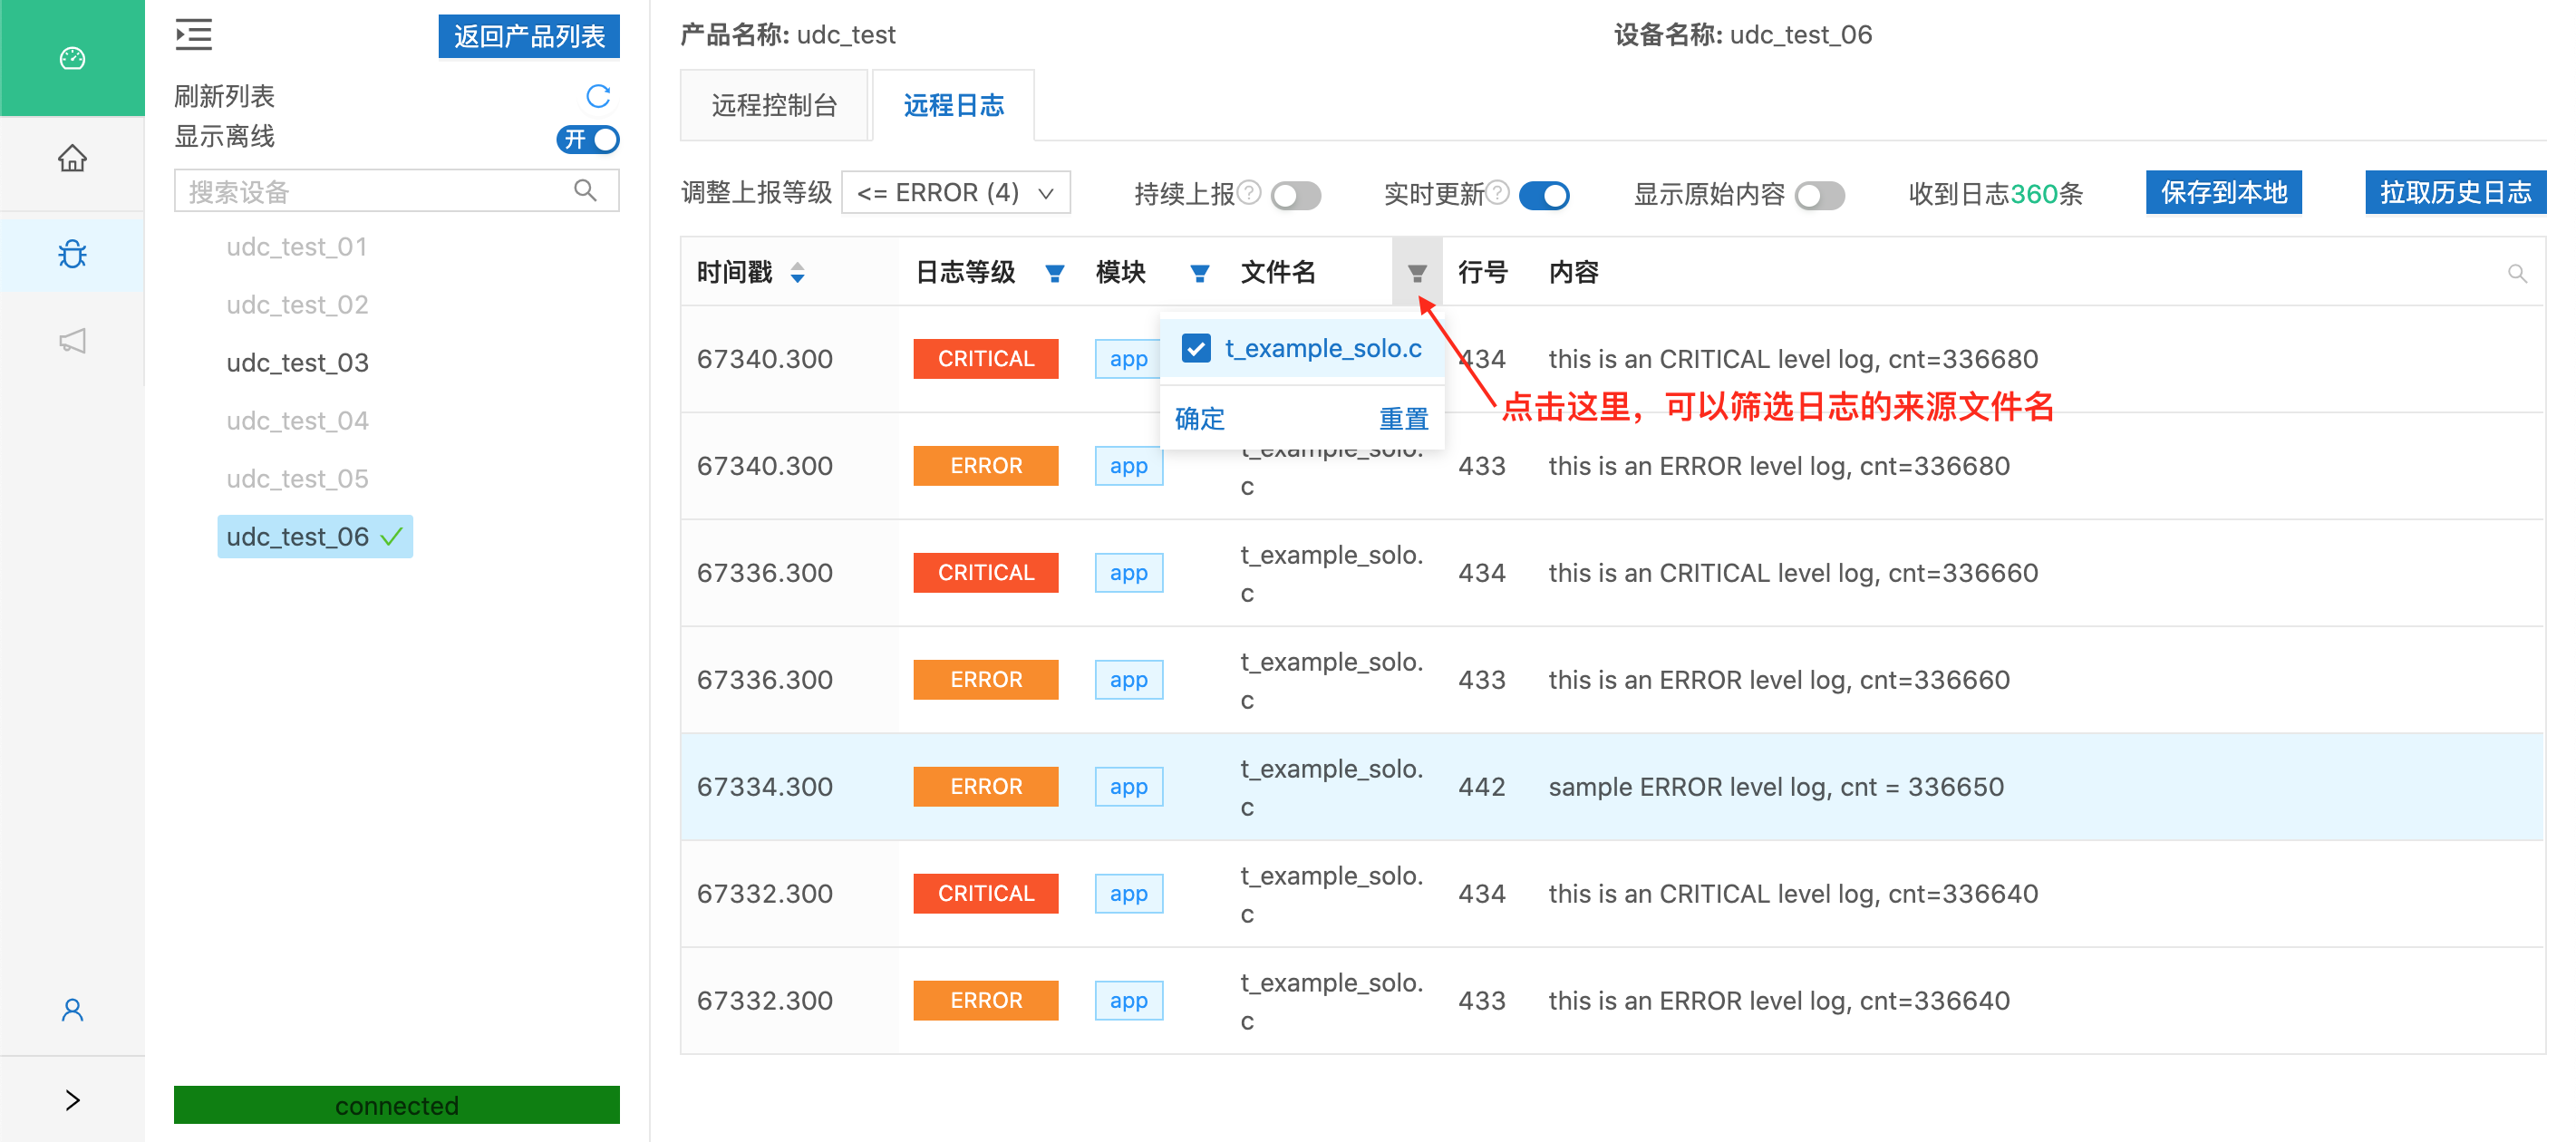Toggle the 显示原始内容 switch

click(1819, 195)
